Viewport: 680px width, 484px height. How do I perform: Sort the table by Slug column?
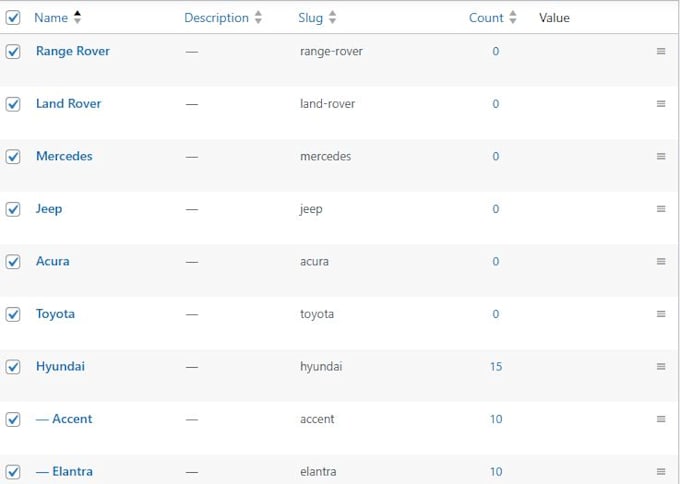pos(311,18)
